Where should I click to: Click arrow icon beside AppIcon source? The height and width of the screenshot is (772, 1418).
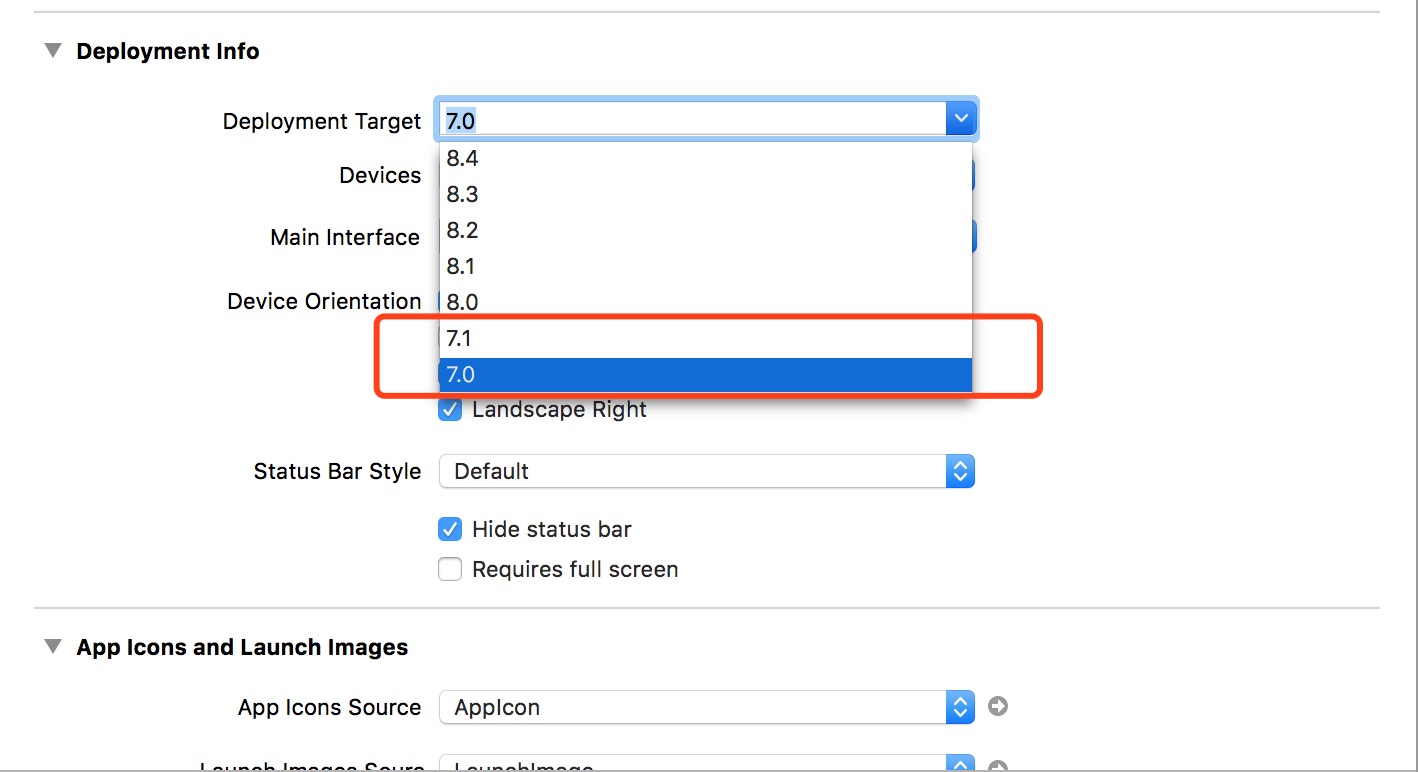(x=997, y=707)
